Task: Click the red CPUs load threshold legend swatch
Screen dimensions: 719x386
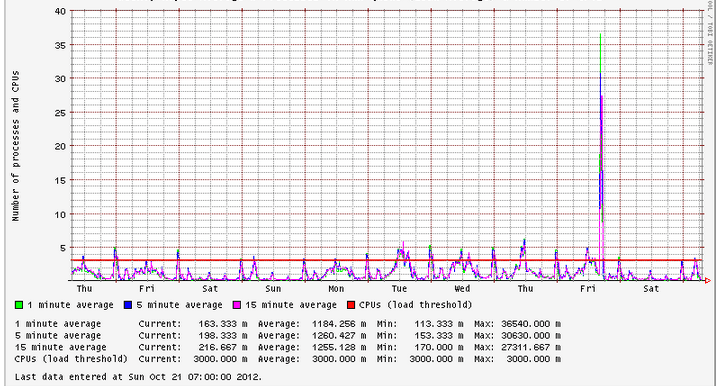Action: click(x=351, y=305)
